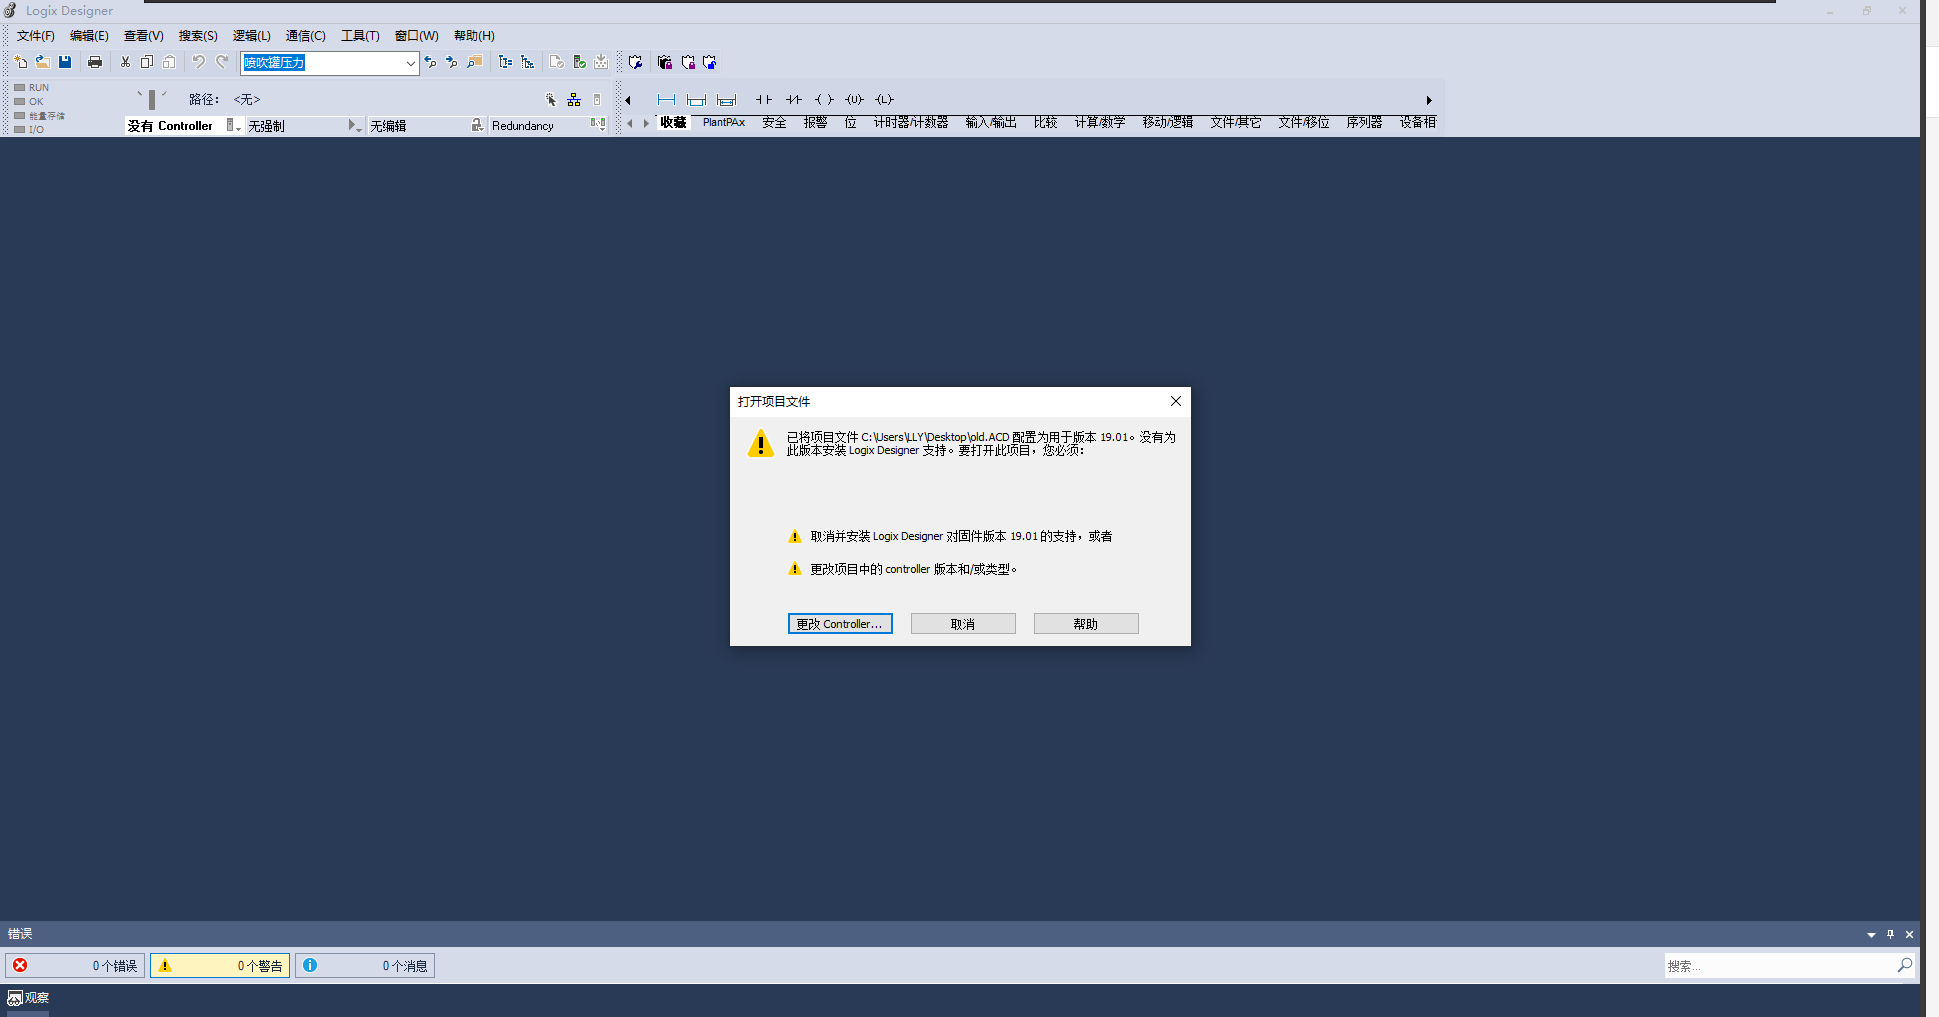Open the 文件(F) menu
This screenshot has height=1017, width=1939.
(36, 36)
